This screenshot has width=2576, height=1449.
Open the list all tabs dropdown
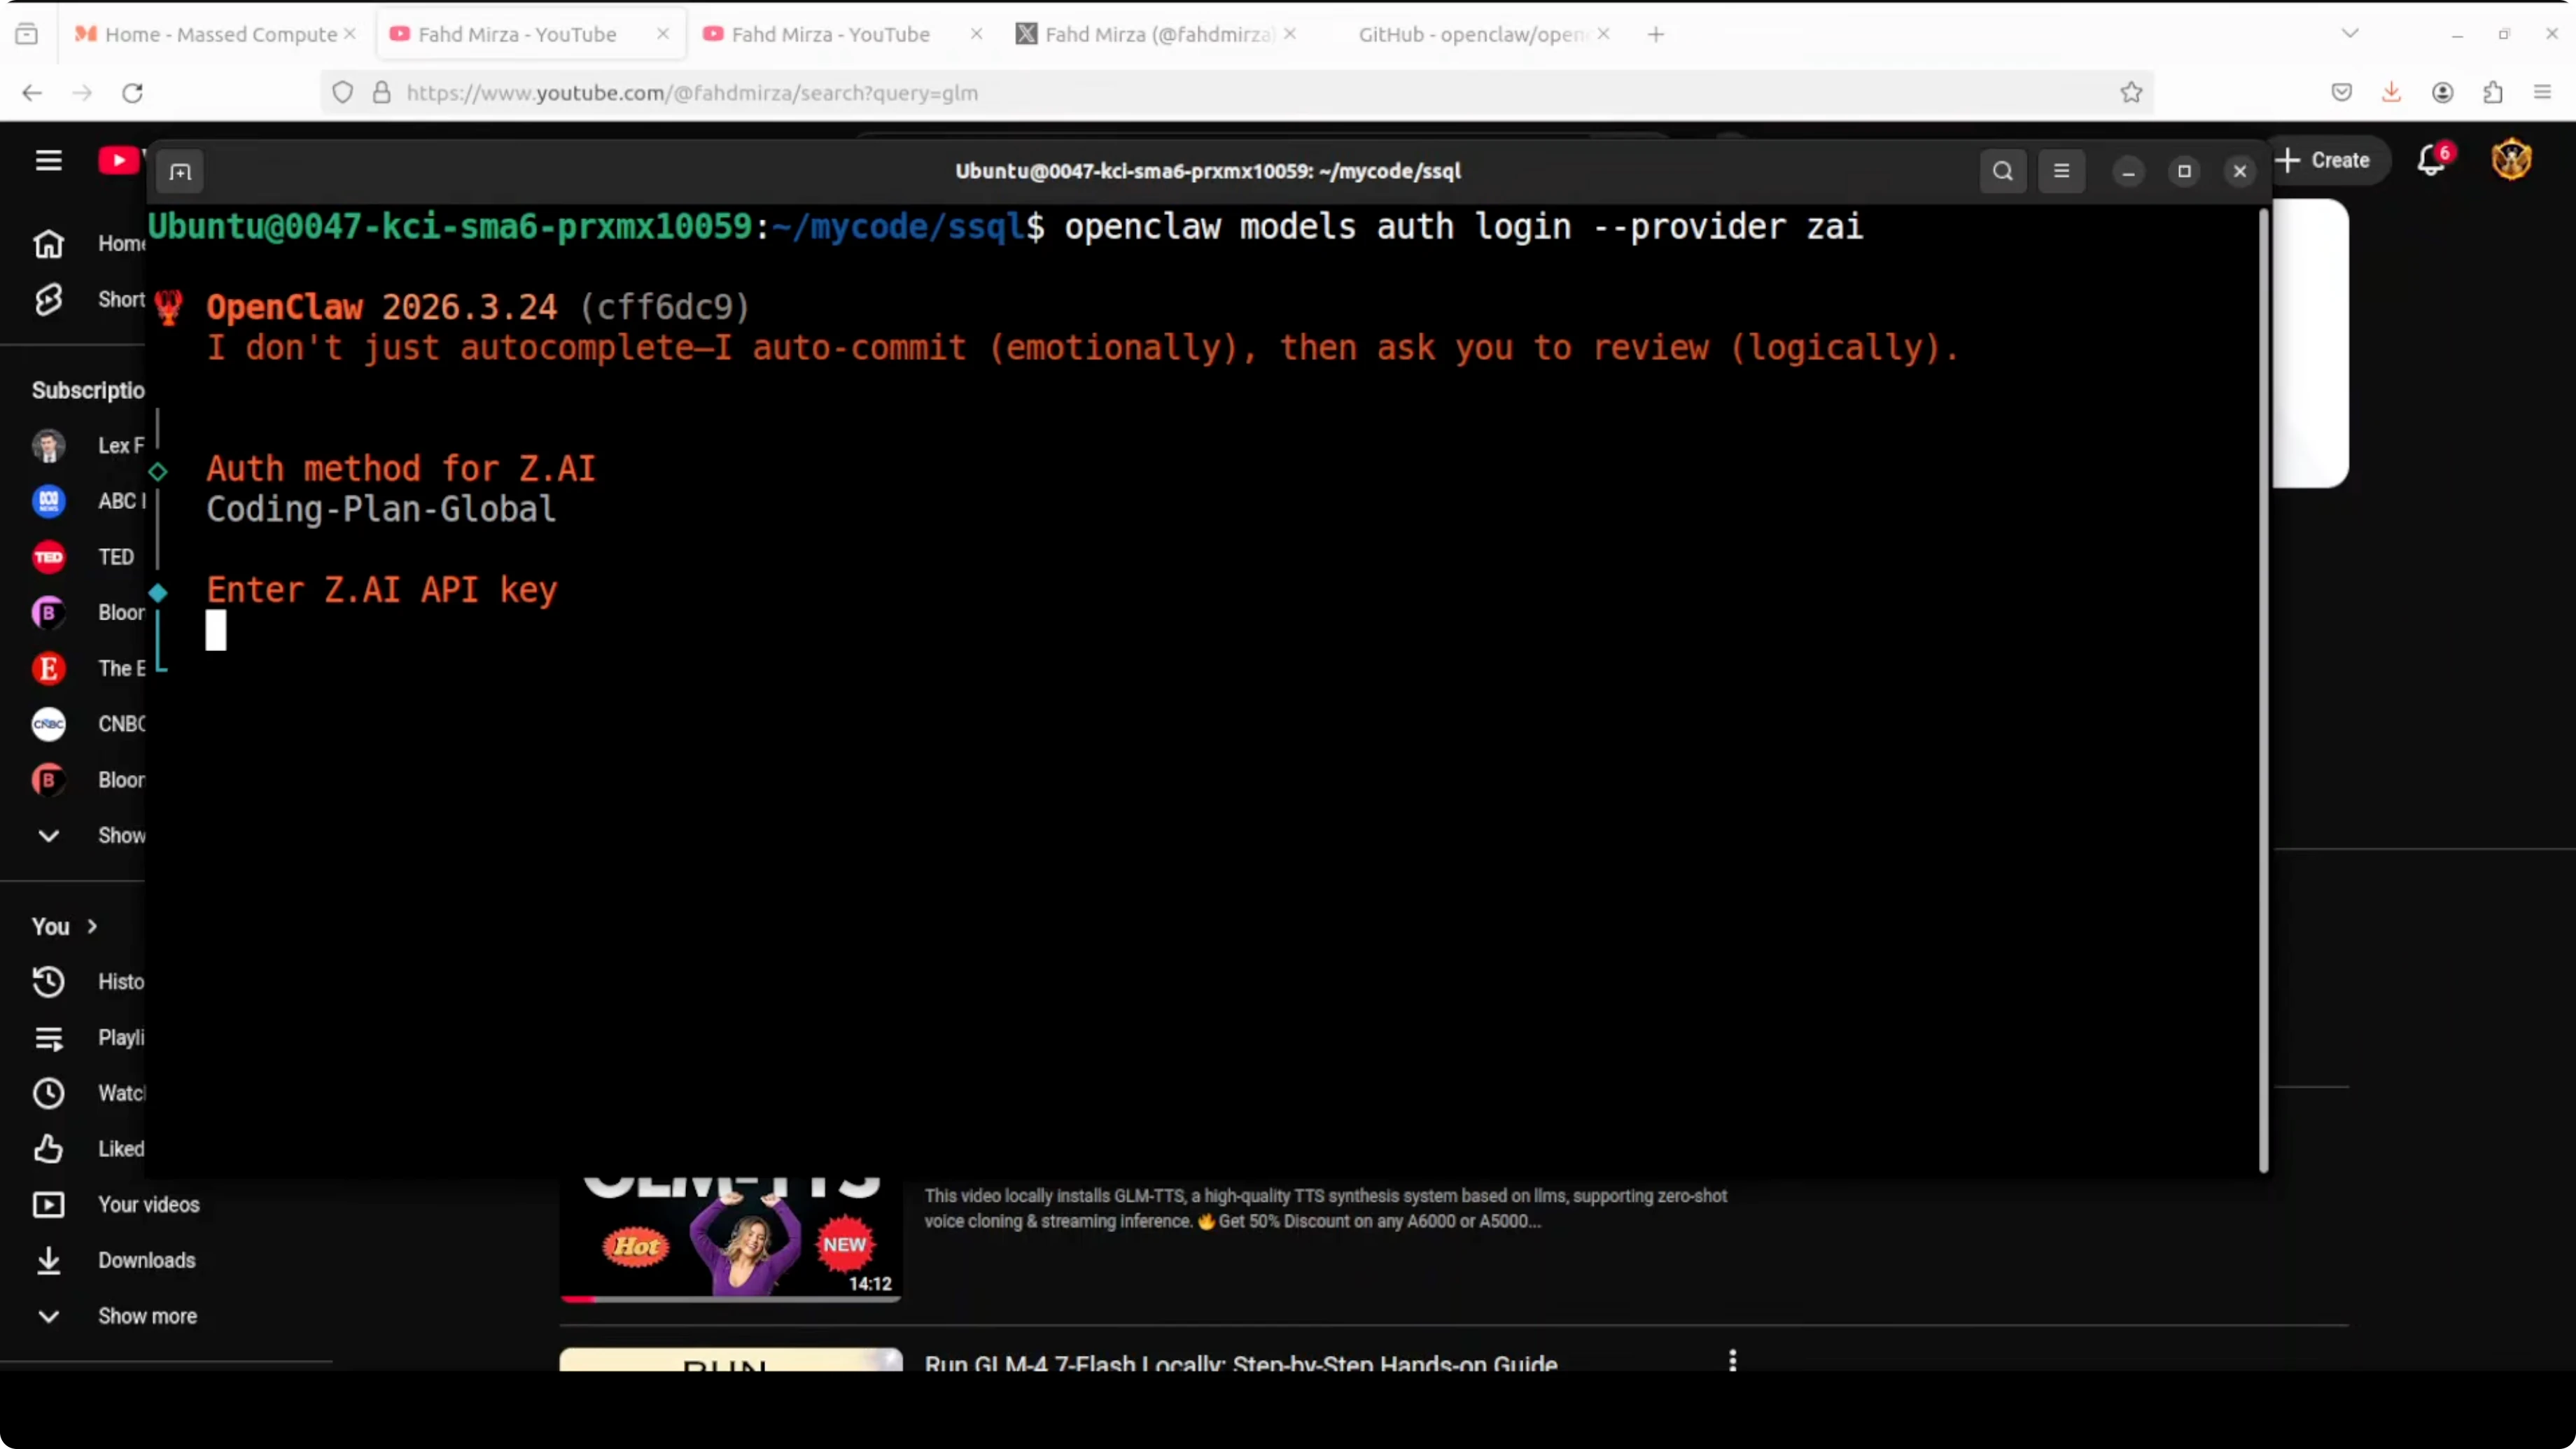2350,34
